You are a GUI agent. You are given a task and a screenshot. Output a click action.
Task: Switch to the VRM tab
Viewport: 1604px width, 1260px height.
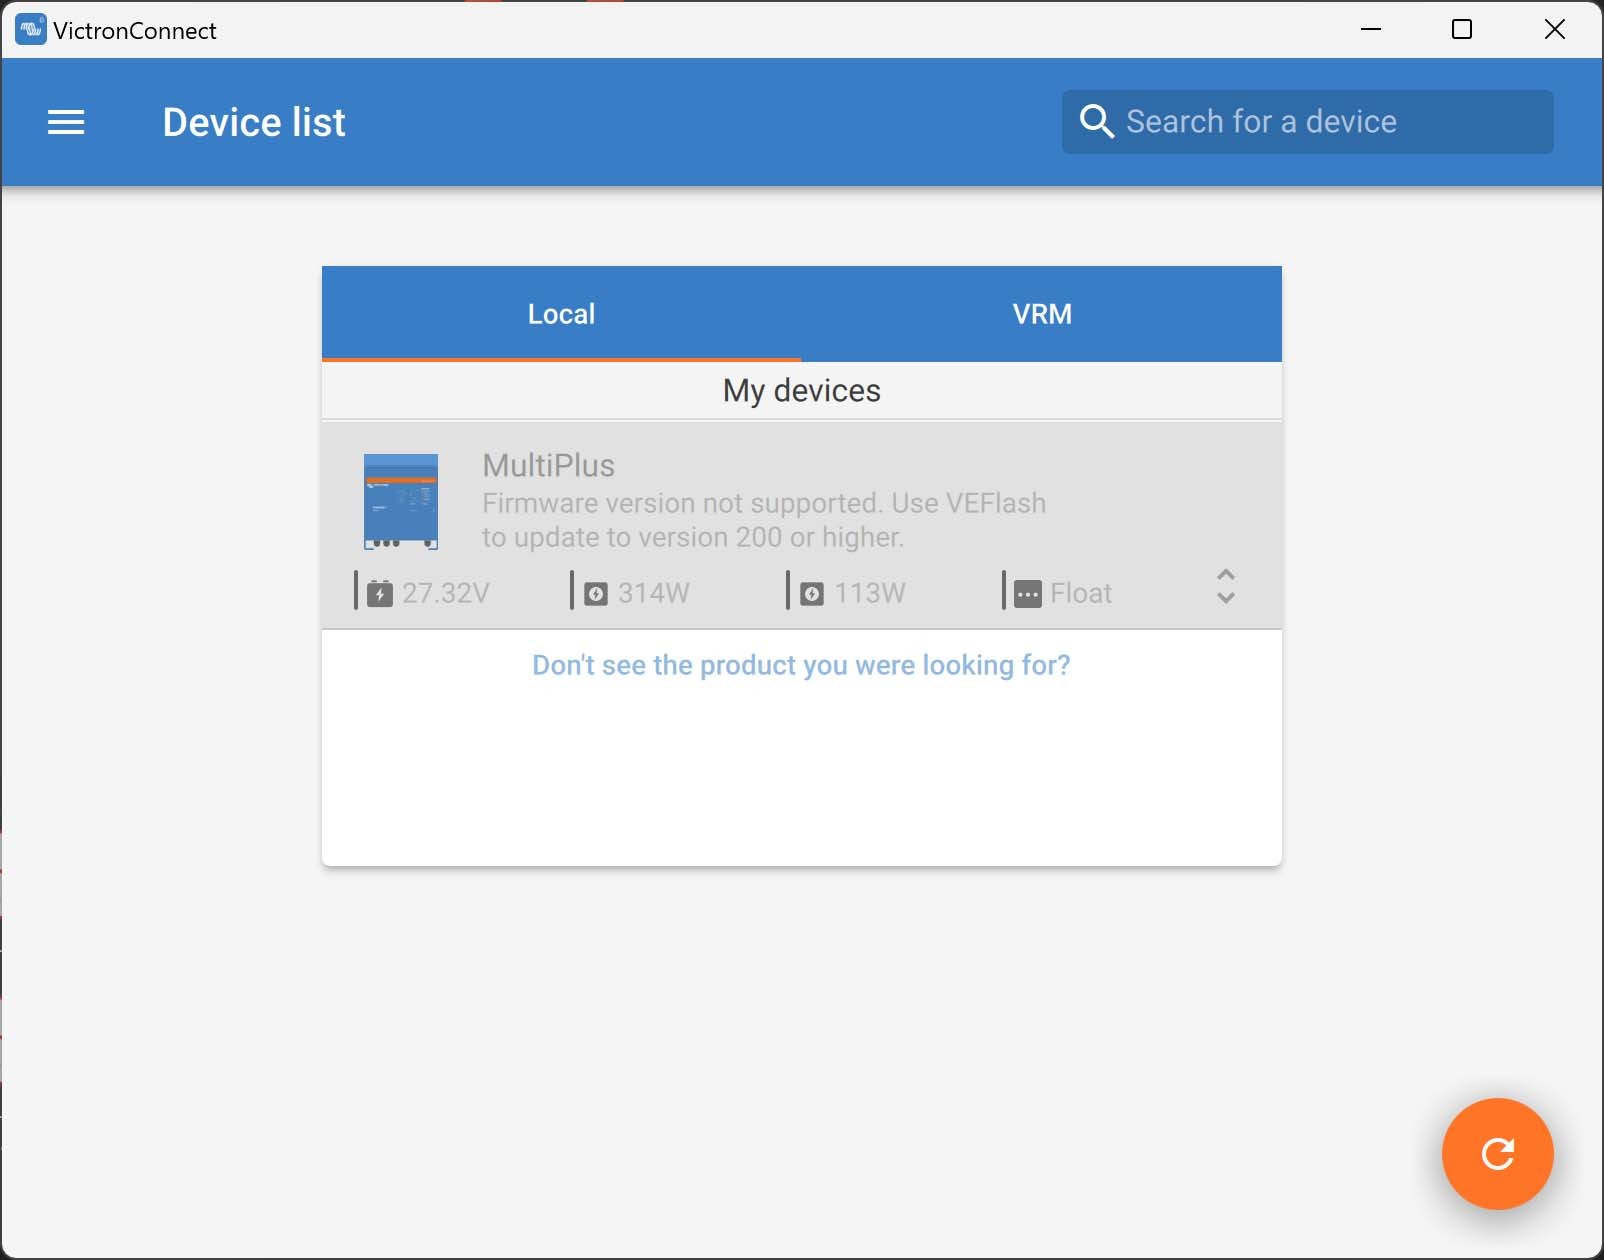point(1041,314)
